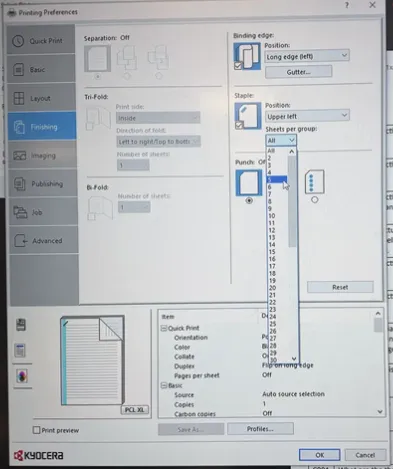Click the Kyocera logo

click(x=38, y=455)
